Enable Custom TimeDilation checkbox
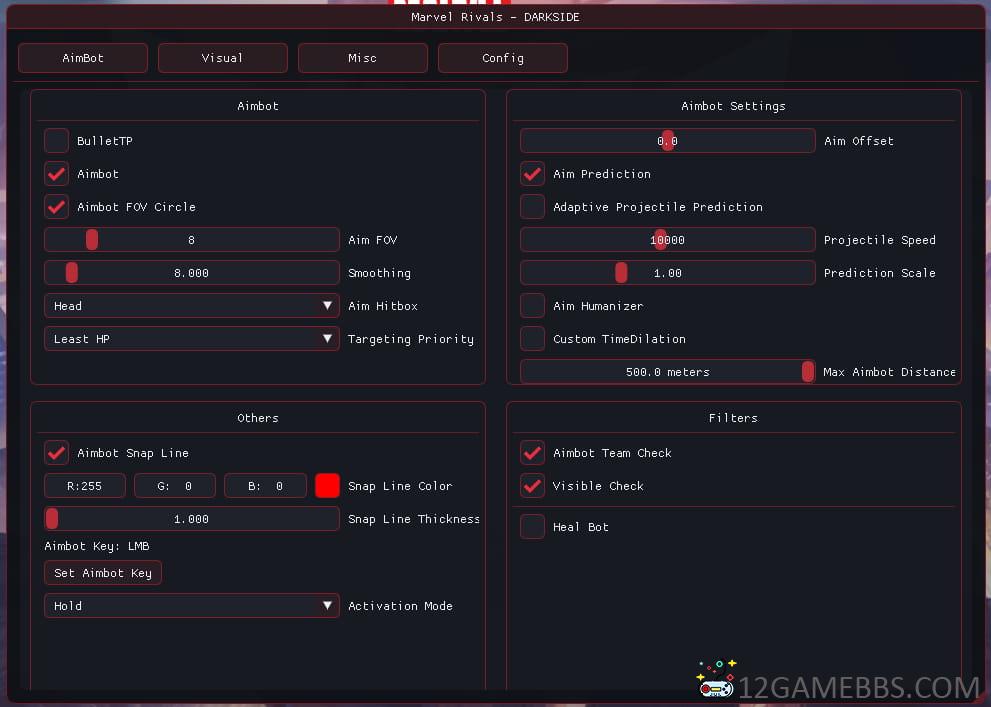This screenshot has height=707, width=991. click(532, 339)
